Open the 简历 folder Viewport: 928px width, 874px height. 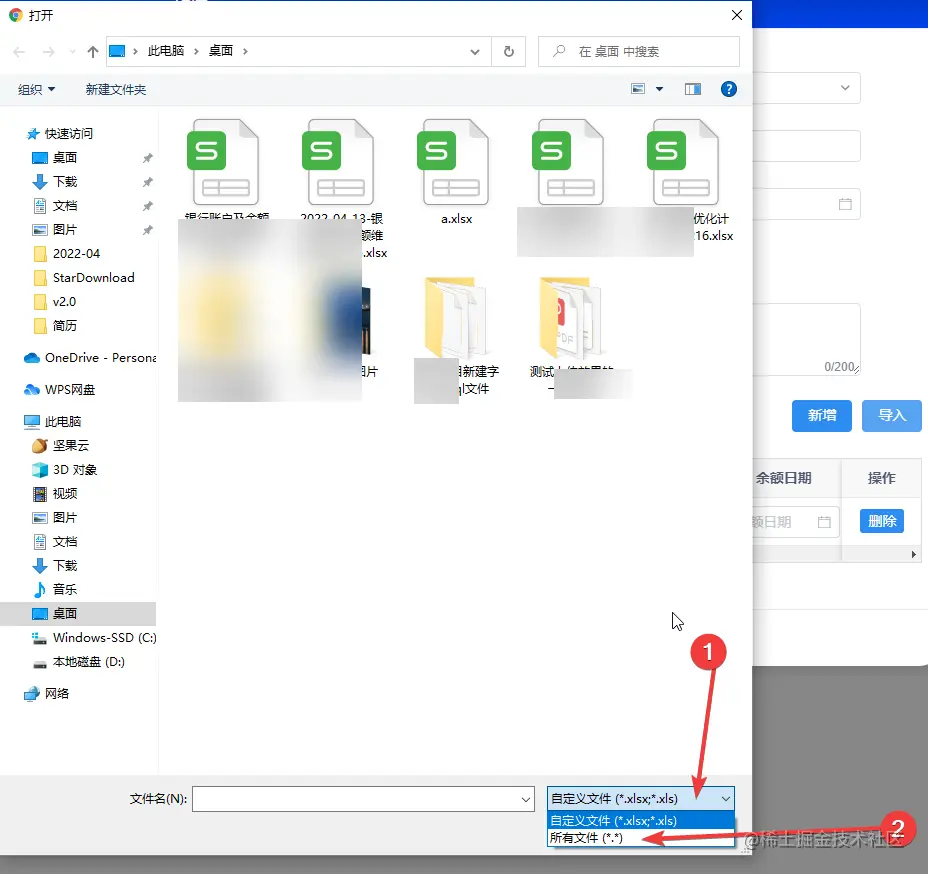65,325
